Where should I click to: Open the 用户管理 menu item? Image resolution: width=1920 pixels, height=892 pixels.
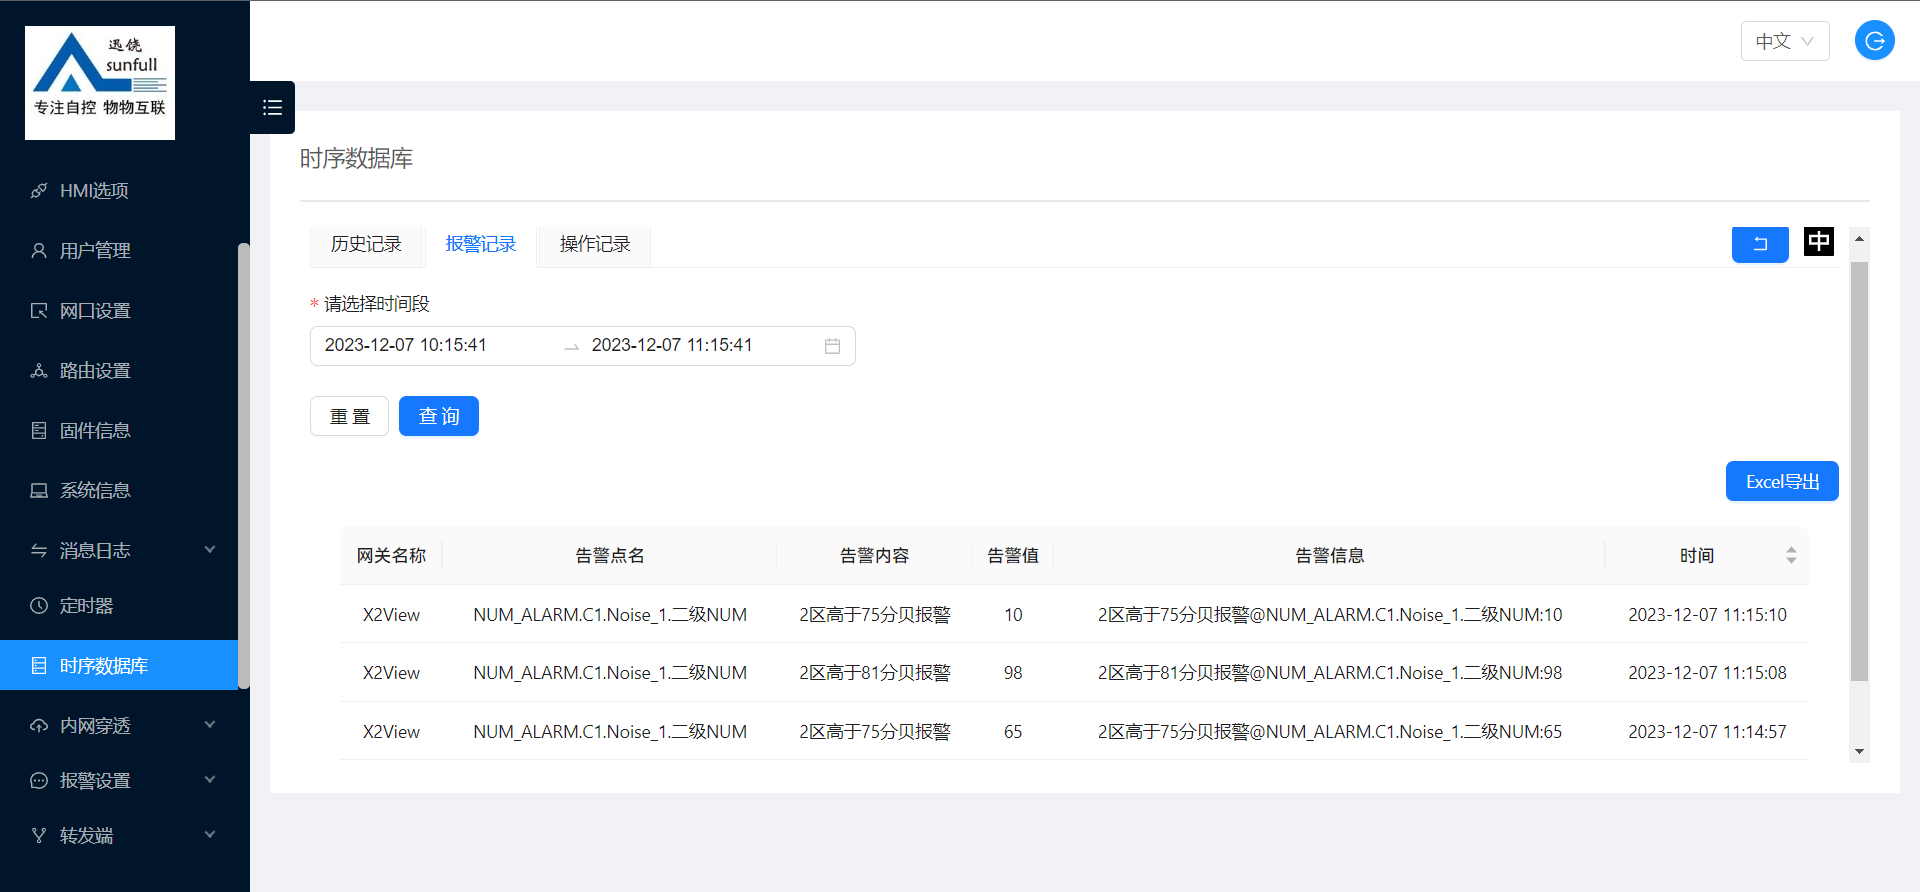click(119, 250)
